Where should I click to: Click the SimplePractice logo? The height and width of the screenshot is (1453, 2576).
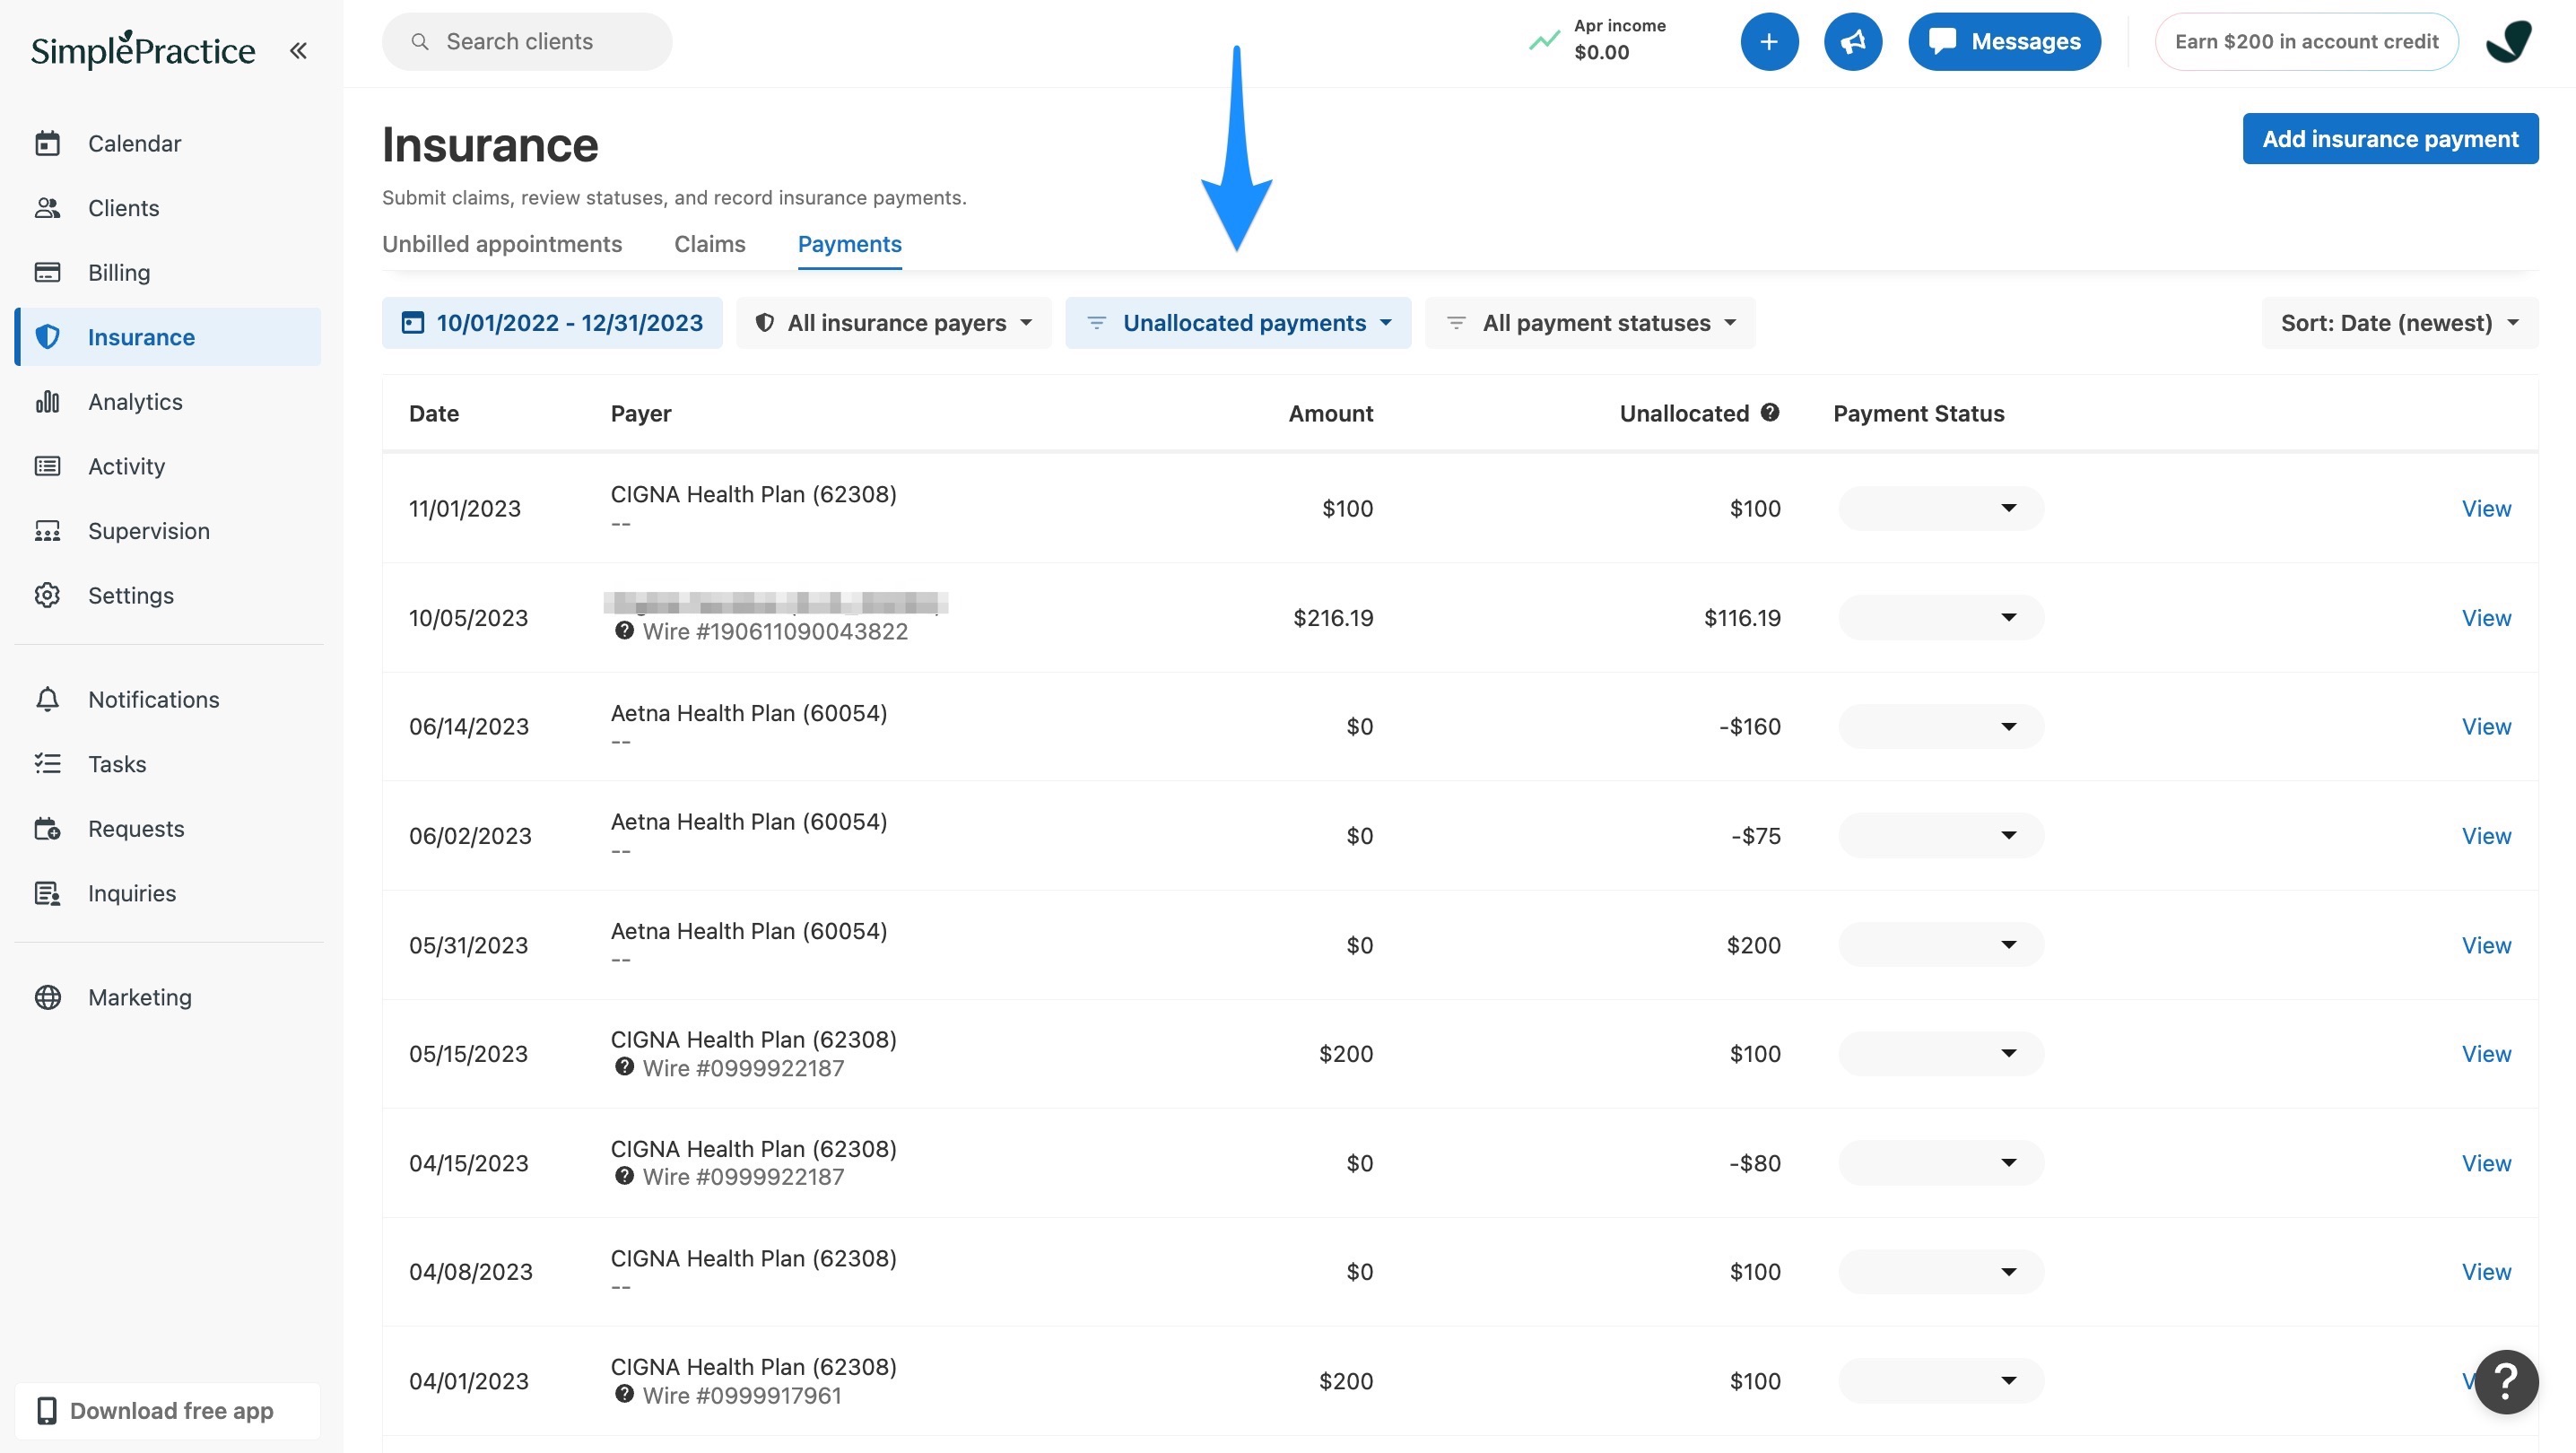[143, 49]
